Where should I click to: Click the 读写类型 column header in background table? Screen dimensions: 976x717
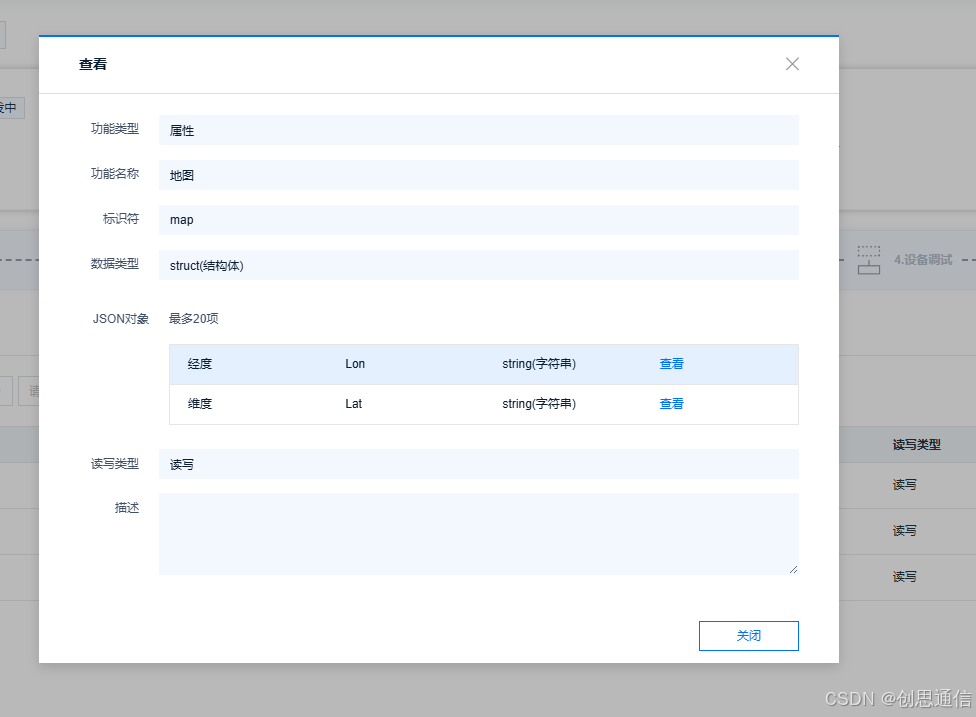916,444
